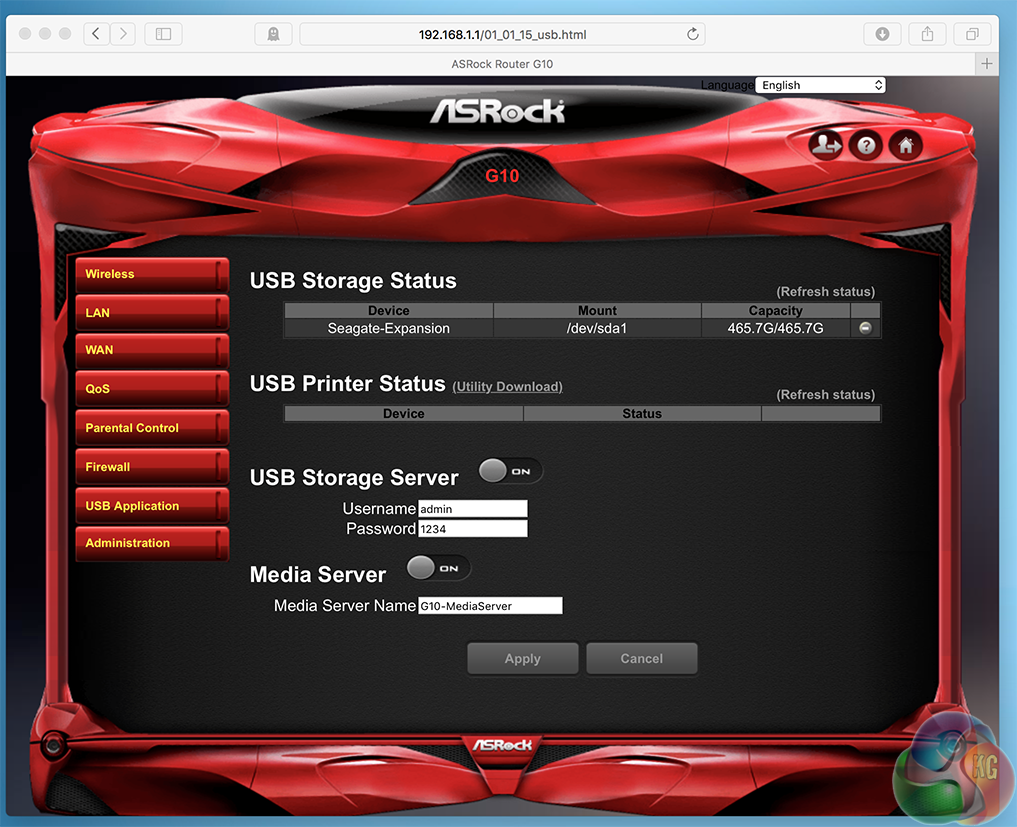Click the Media Server Name field
Screen dimensions: 1017x827
(x=490, y=606)
